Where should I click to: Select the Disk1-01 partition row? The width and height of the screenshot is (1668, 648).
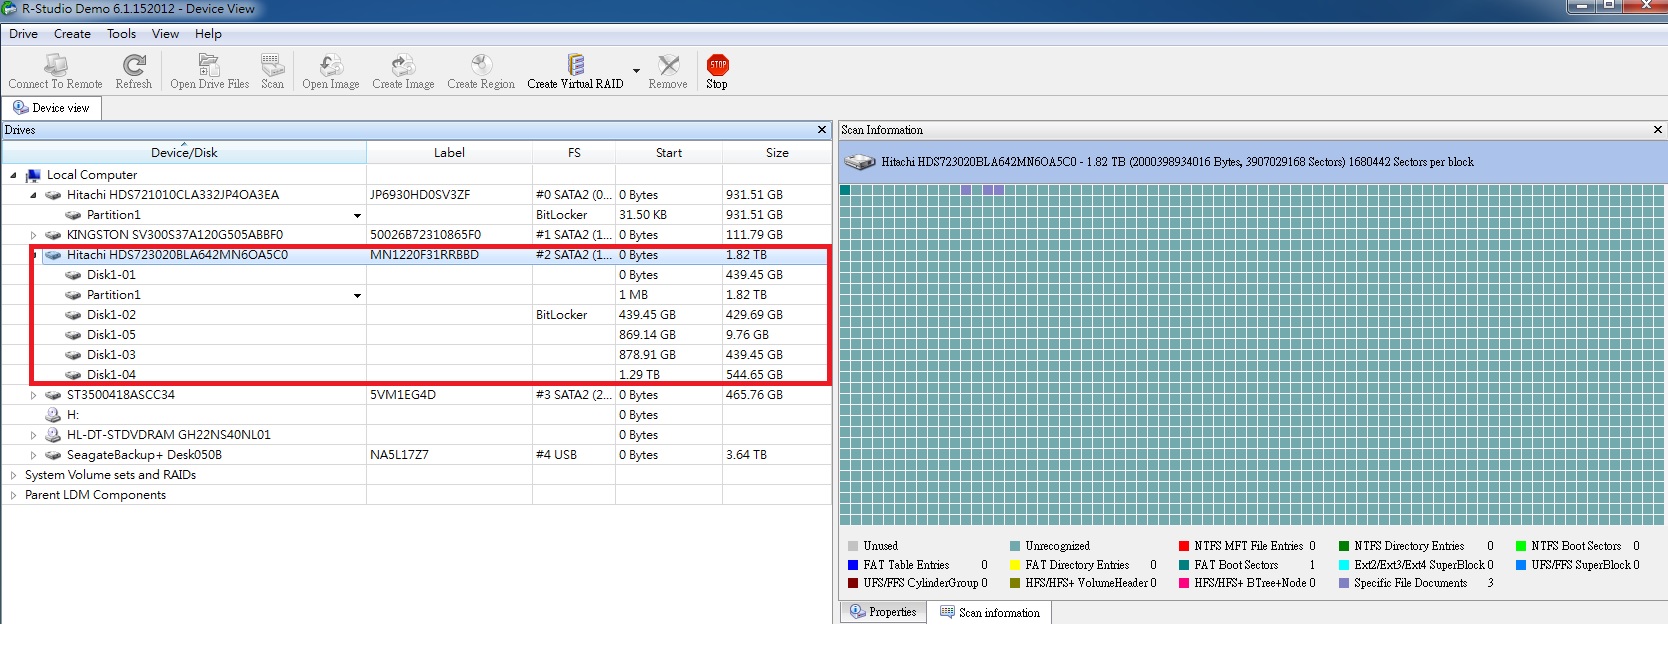(111, 275)
